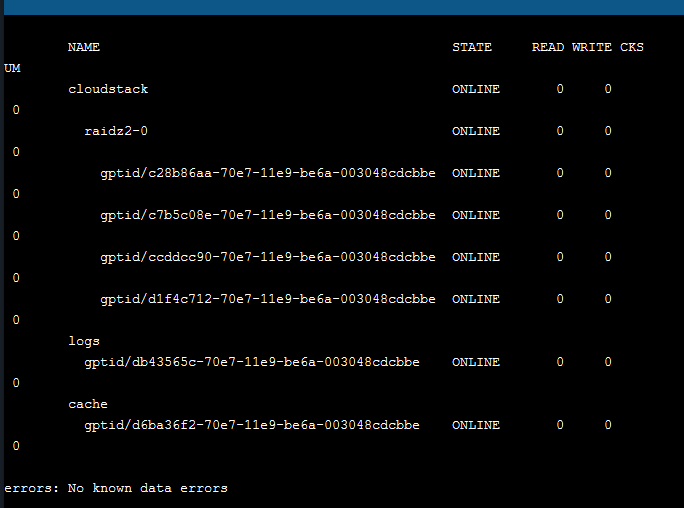Click WRITE count 0 for cloudstack
Image resolution: width=684 pixels, height=508 pixels.
608,89
